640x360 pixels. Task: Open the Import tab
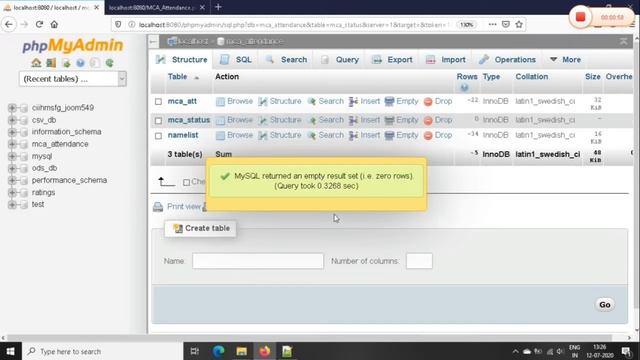point(446,60)
